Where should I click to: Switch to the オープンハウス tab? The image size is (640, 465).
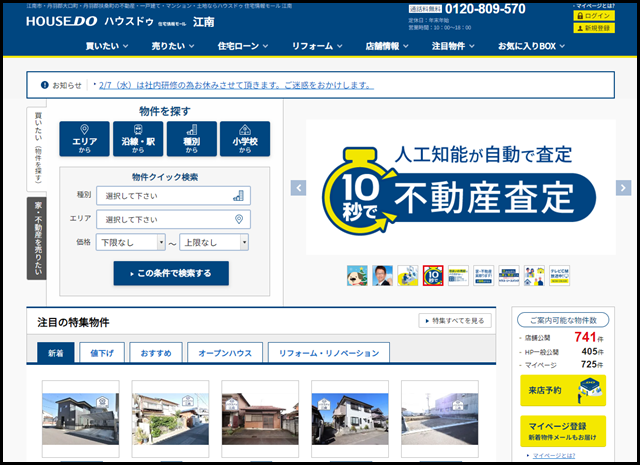tap(225, 353)
